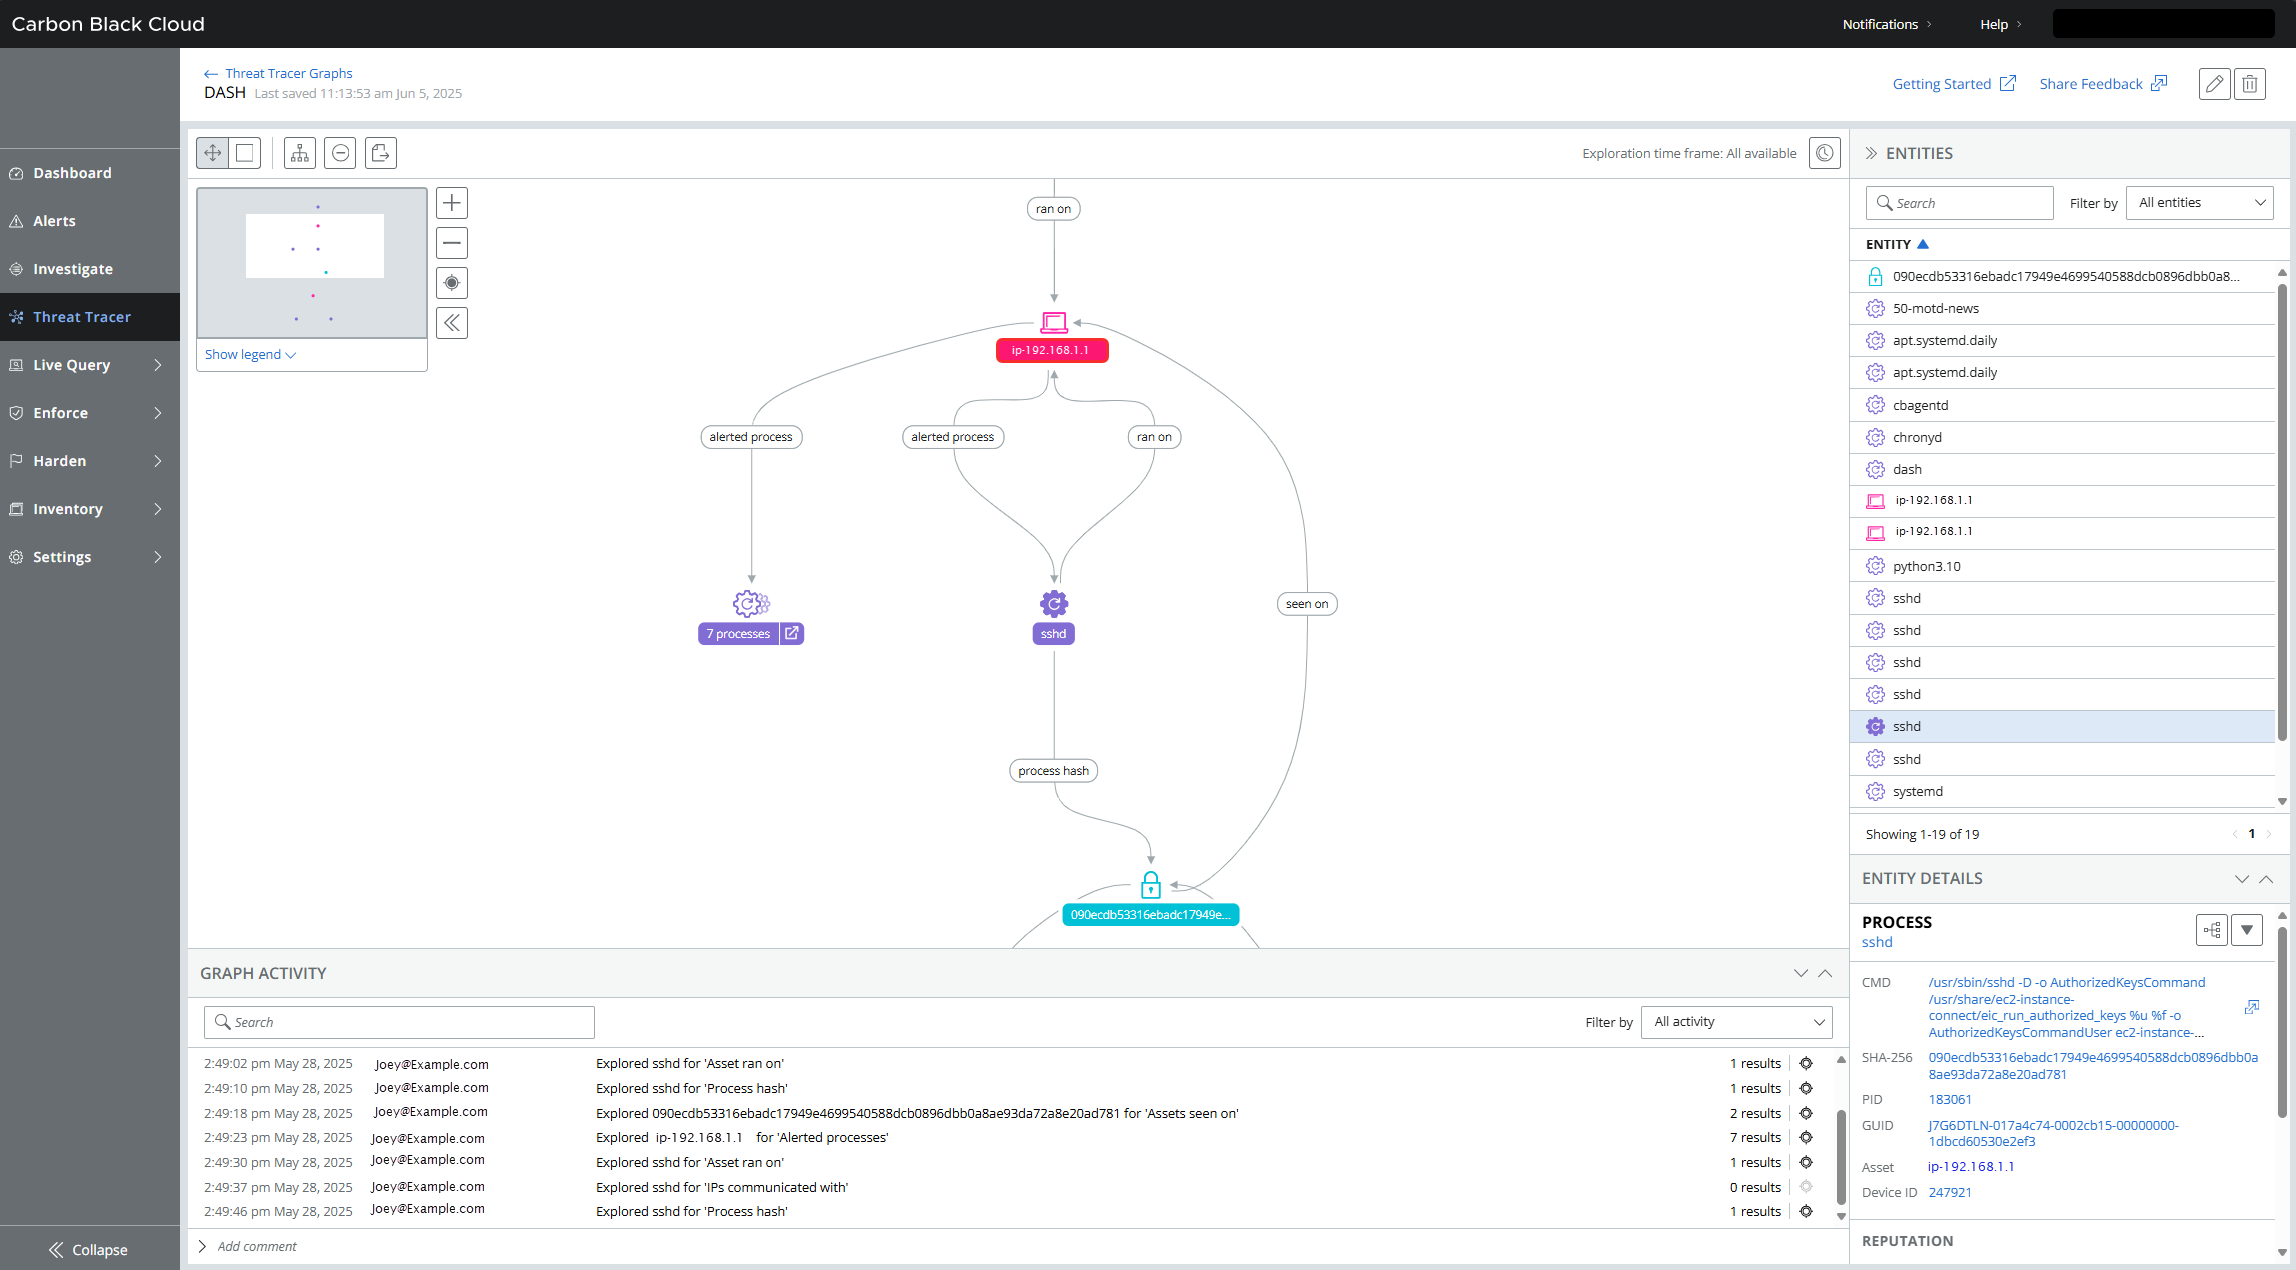The image size is (2296, 1270).
Task: Click the sshd process node in graph
Action: coord(1054,617)
